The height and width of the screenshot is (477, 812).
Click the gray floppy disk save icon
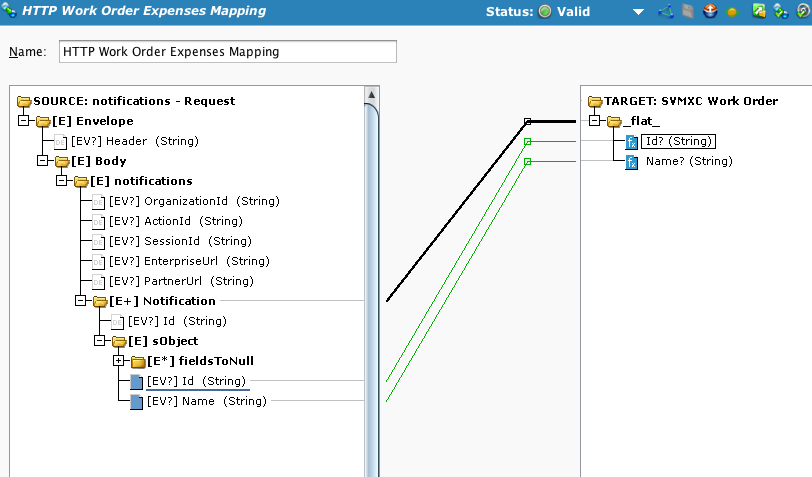[688, 12]
